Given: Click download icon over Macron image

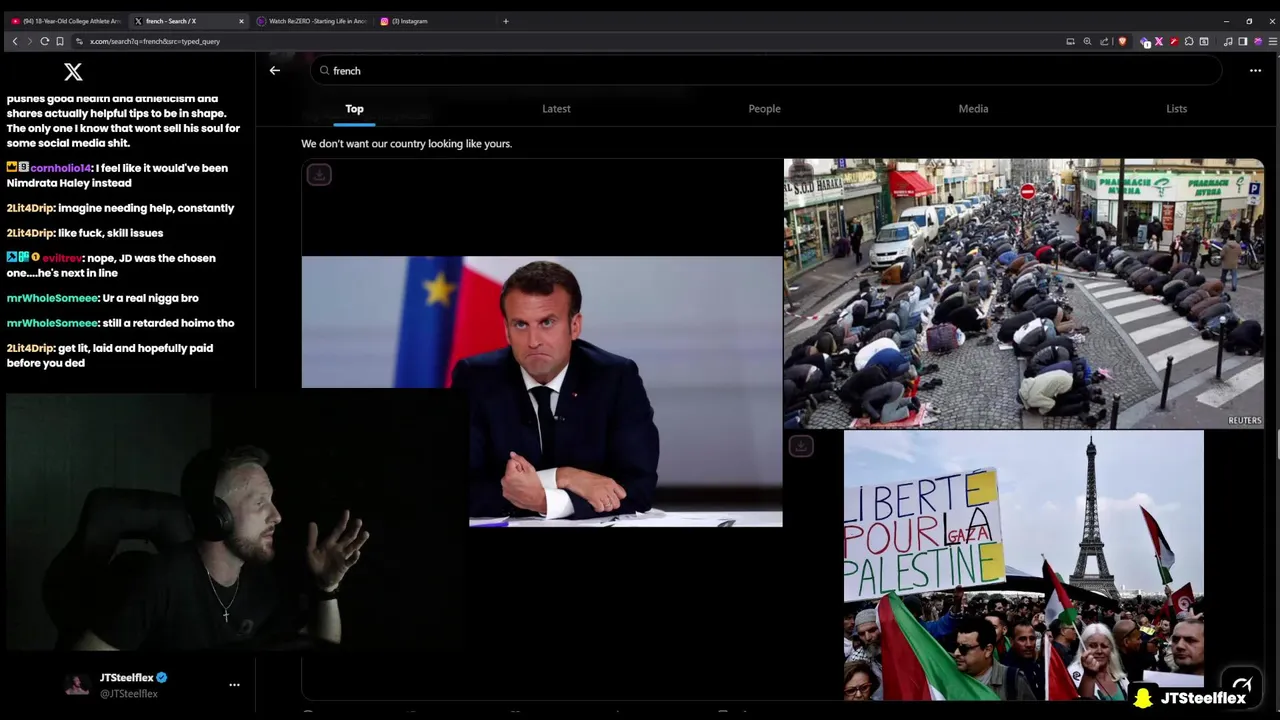Looking at the screenshot, I should pyautogui.click(x=319, y=175).
